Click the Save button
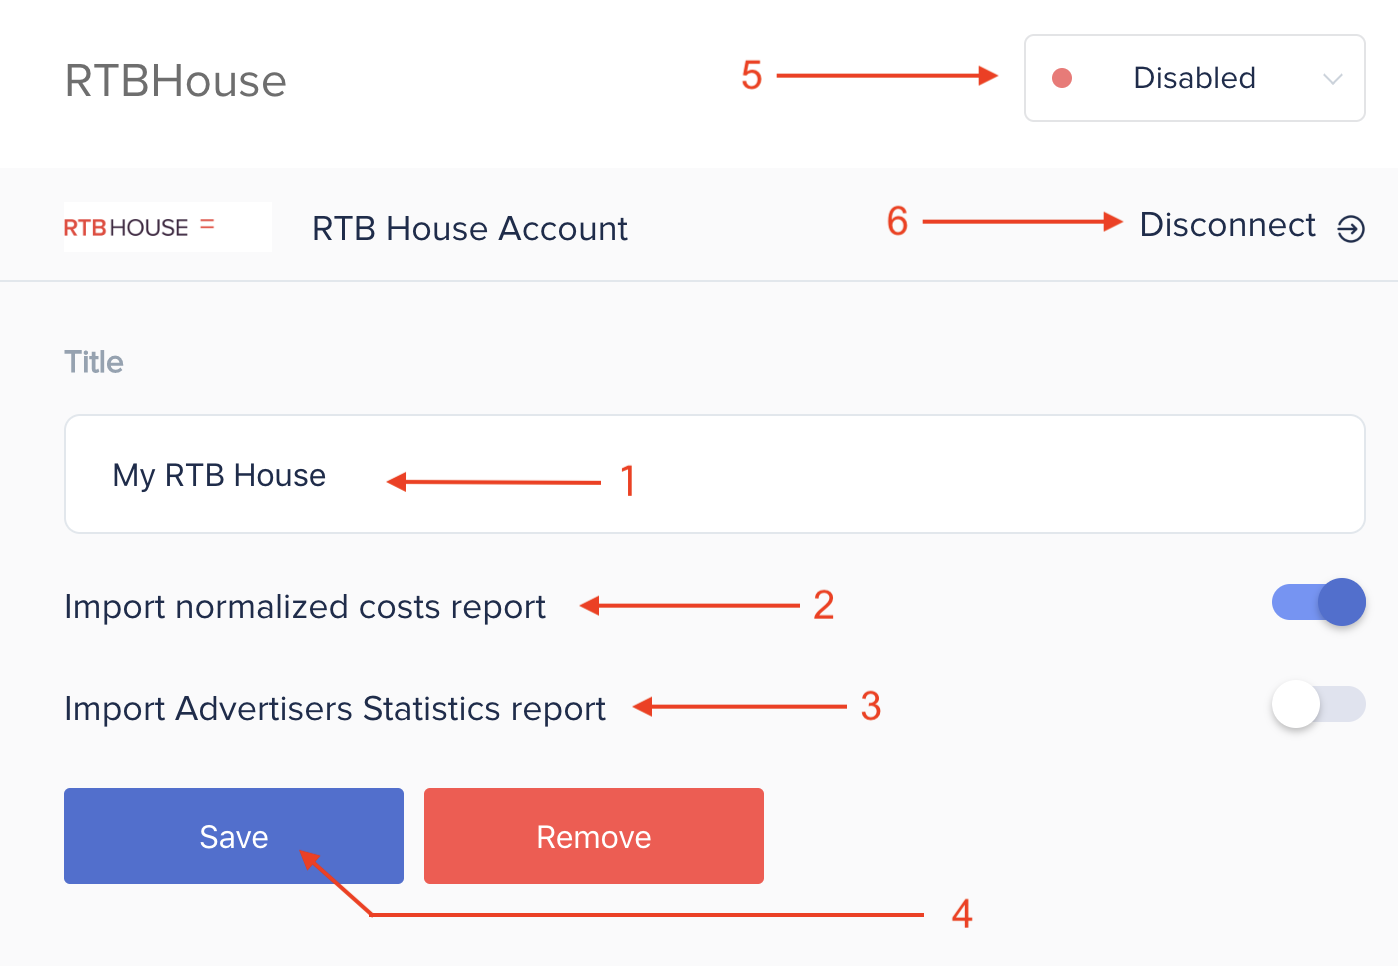 [234, 836]
